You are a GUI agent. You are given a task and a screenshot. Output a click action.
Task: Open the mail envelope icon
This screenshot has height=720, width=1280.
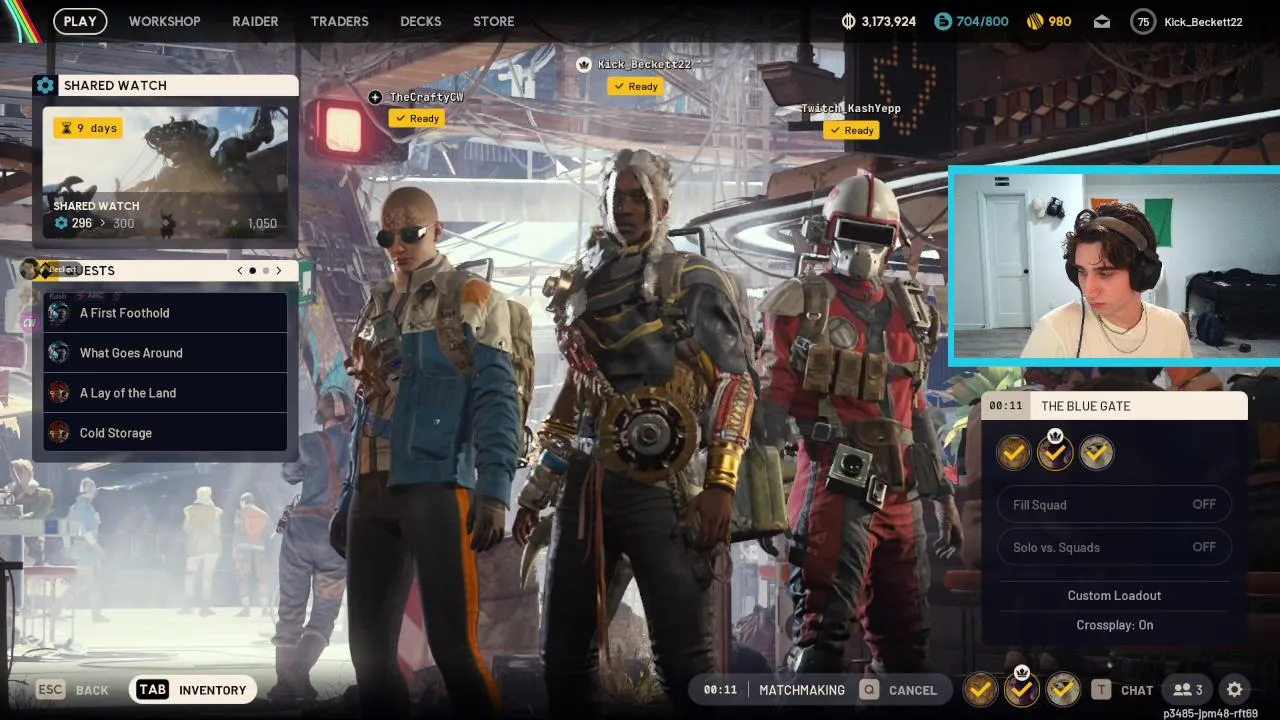1101,21
